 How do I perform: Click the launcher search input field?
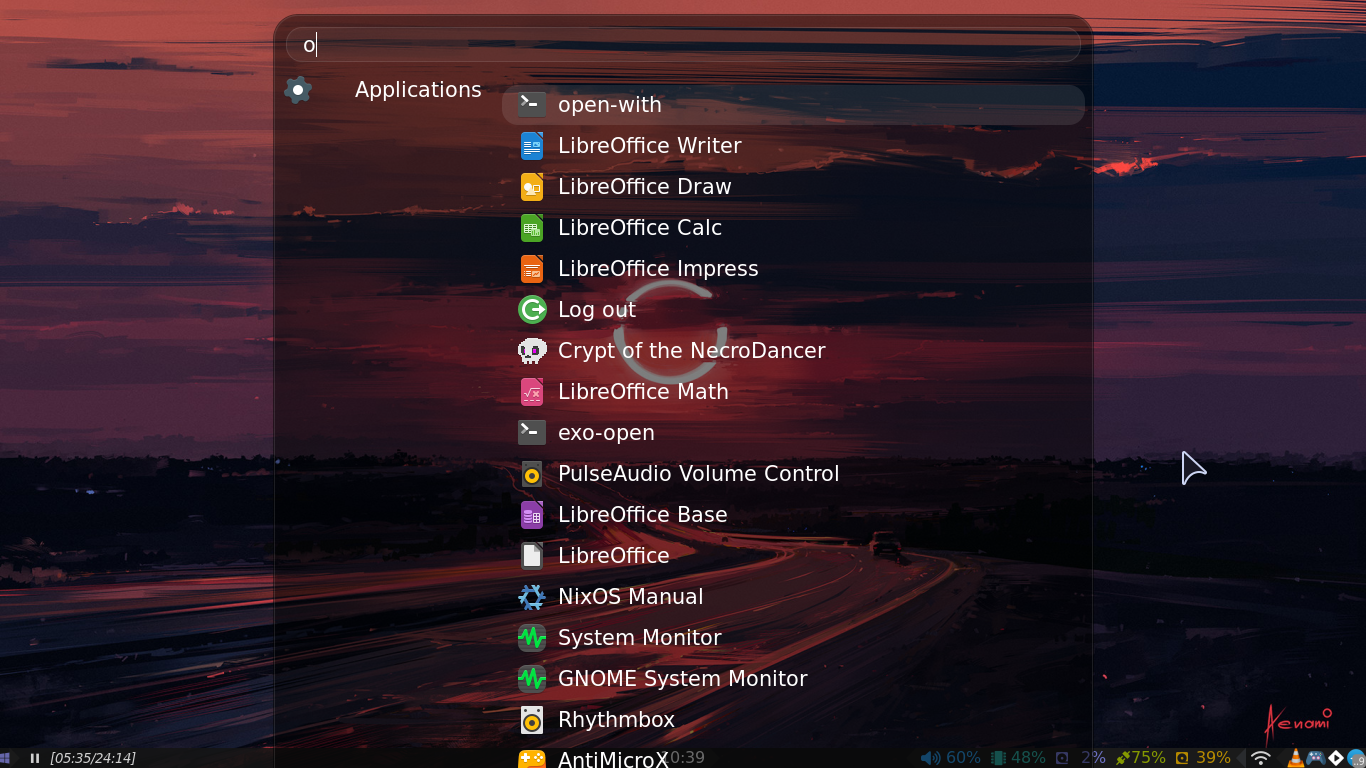click(683, 45)
